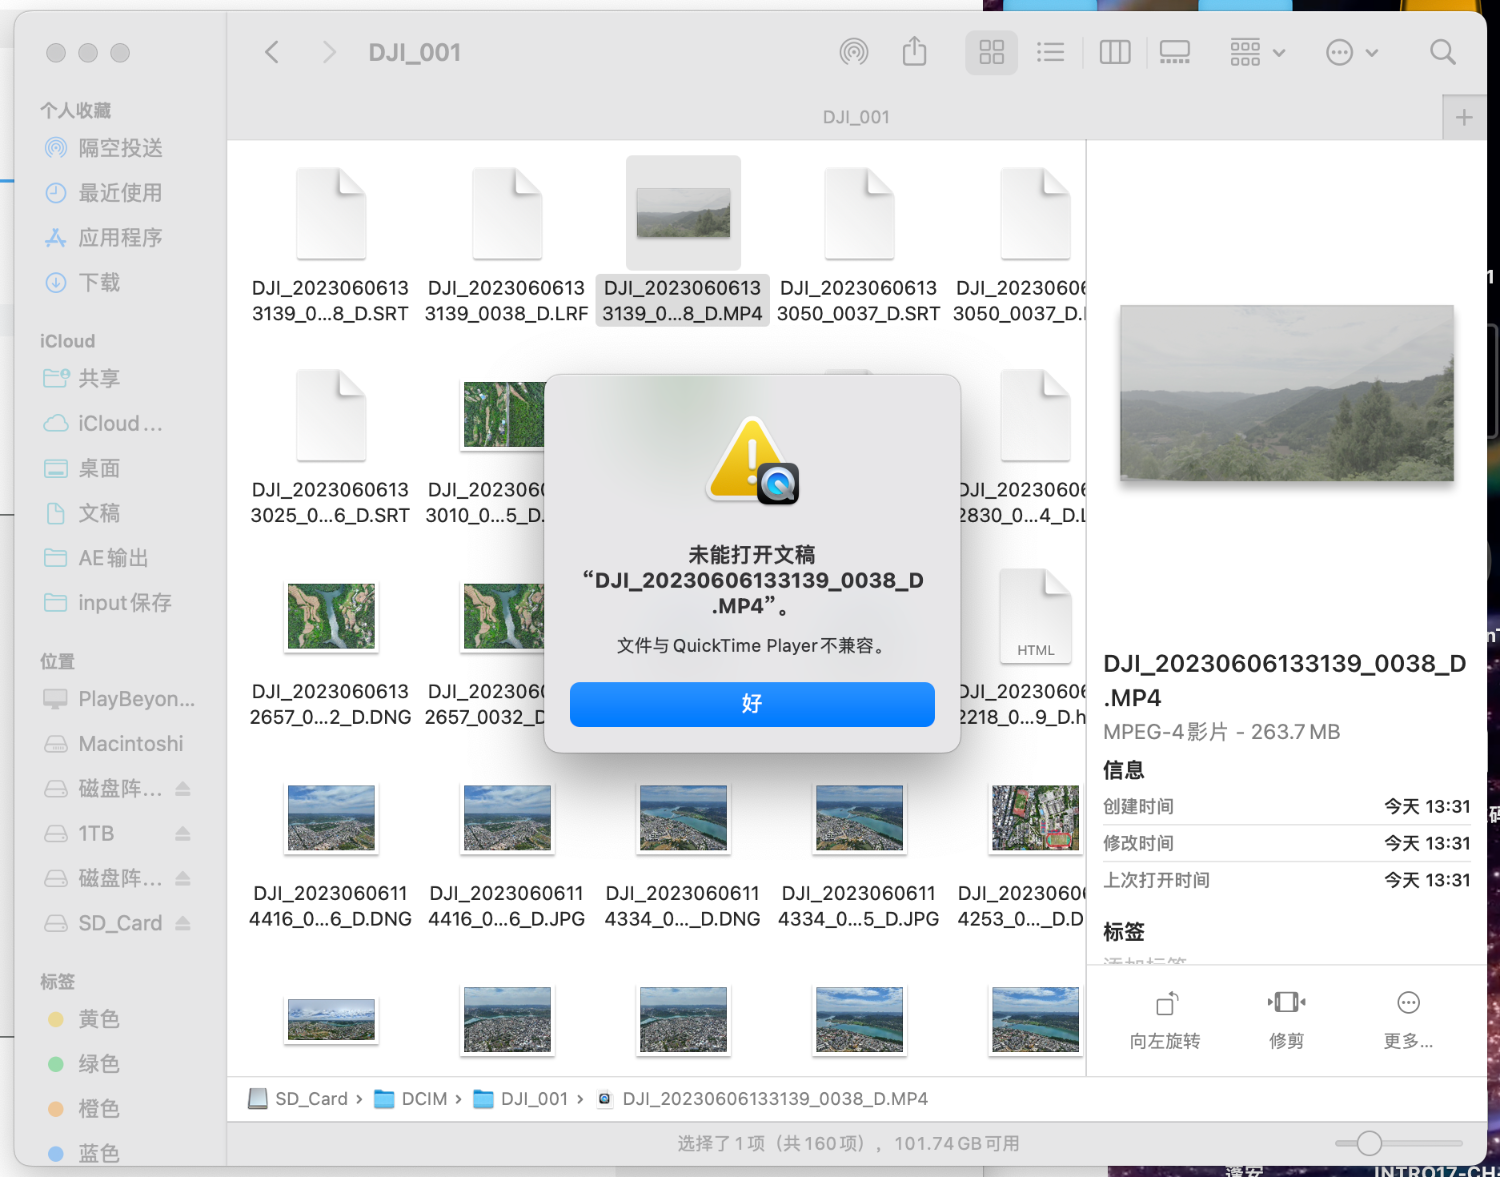This screenshot has width=1500, height=1177.
Task: Select DJI_20230606133139_0038_D.SRT file icon
Action: tap(331, 214)
